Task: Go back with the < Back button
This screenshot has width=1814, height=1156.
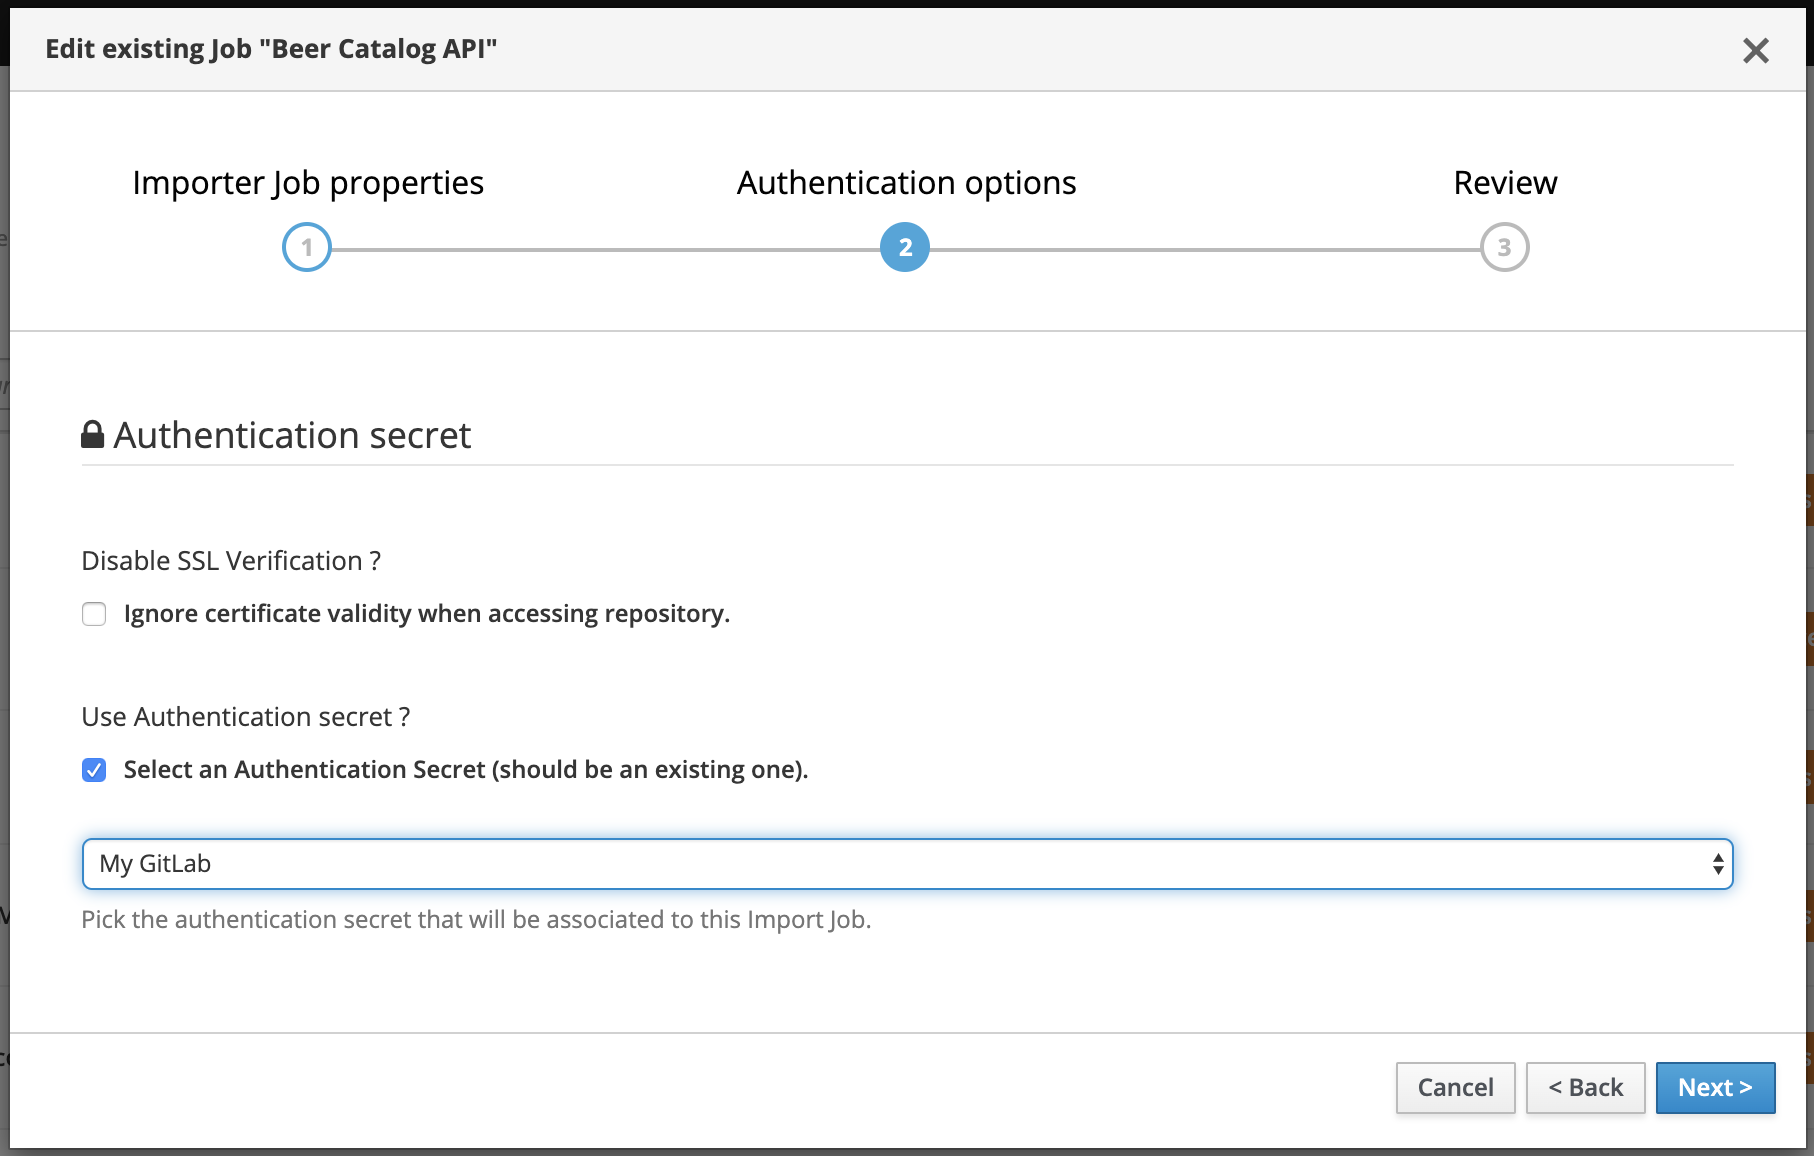Action: [x=1585, y=1088]
